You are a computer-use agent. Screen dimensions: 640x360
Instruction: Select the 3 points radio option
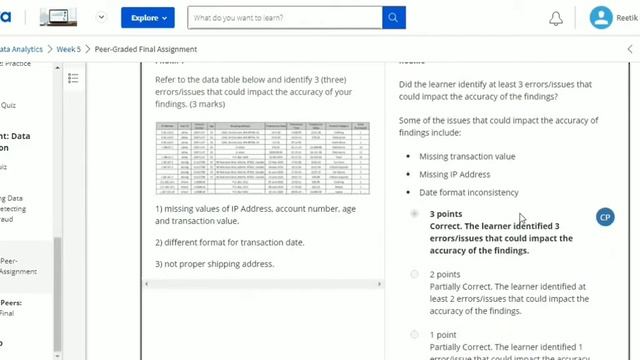pyautogui.click(x=414, y=213)
